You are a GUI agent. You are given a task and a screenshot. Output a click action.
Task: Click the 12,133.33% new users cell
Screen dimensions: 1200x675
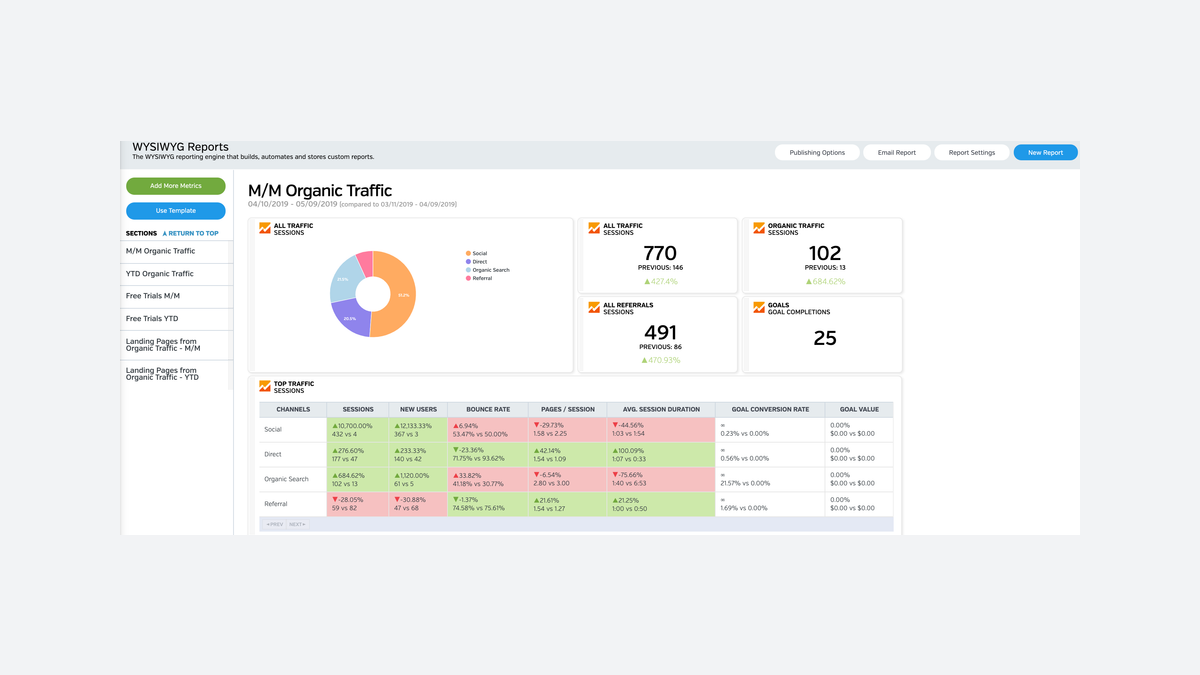point(419,430)
